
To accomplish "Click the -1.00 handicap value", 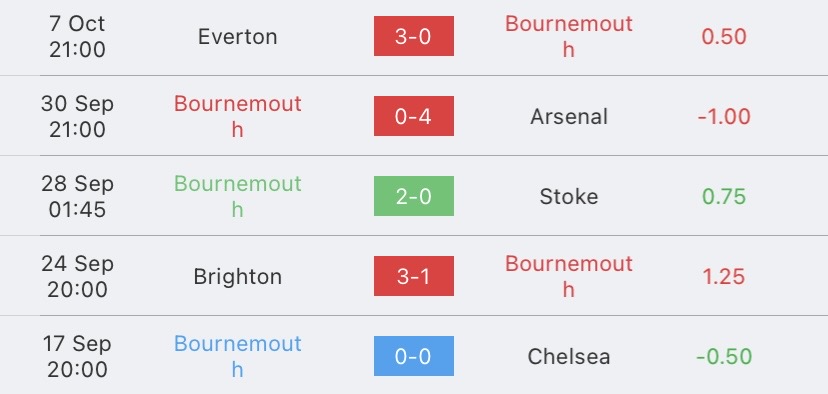I will pos(724,117).
